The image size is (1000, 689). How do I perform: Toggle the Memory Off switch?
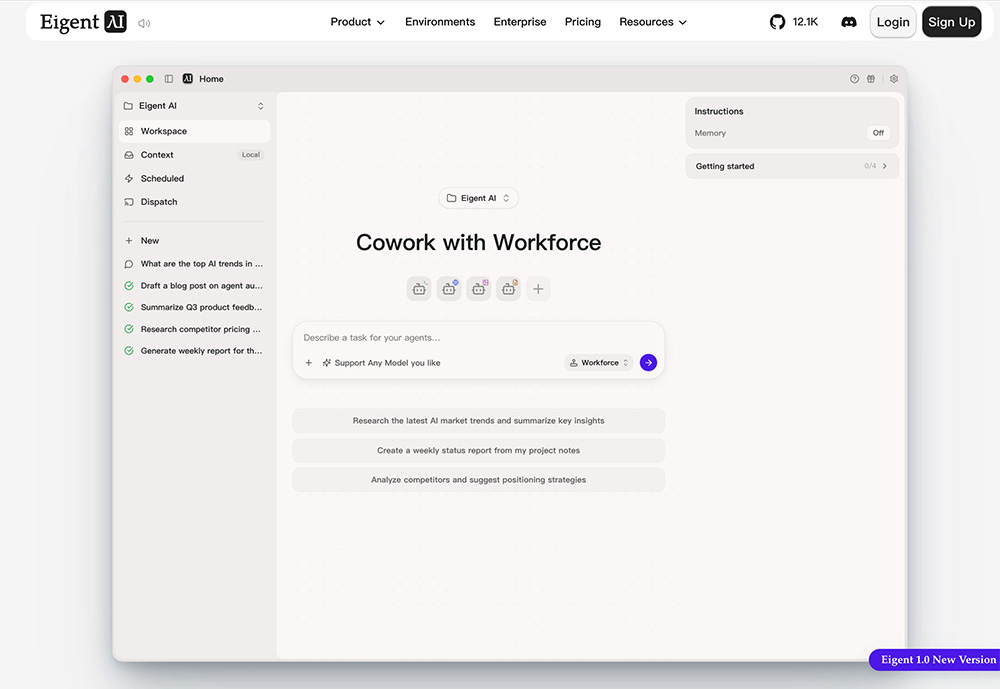(x=878, y=133)
